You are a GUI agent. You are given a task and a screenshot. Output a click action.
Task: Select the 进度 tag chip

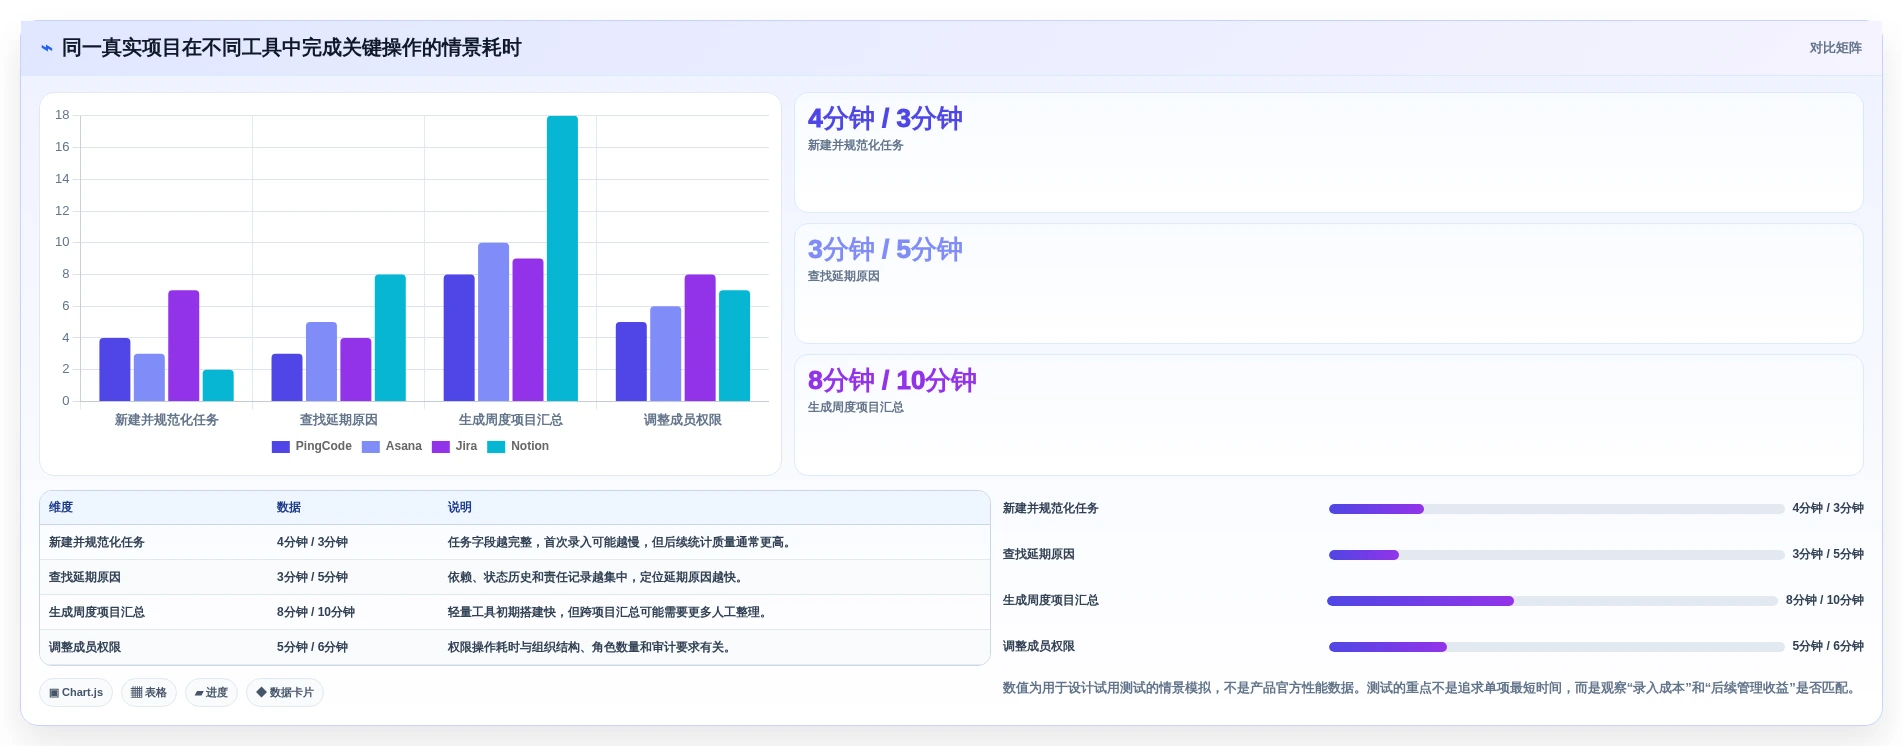[x=211, y=692]
